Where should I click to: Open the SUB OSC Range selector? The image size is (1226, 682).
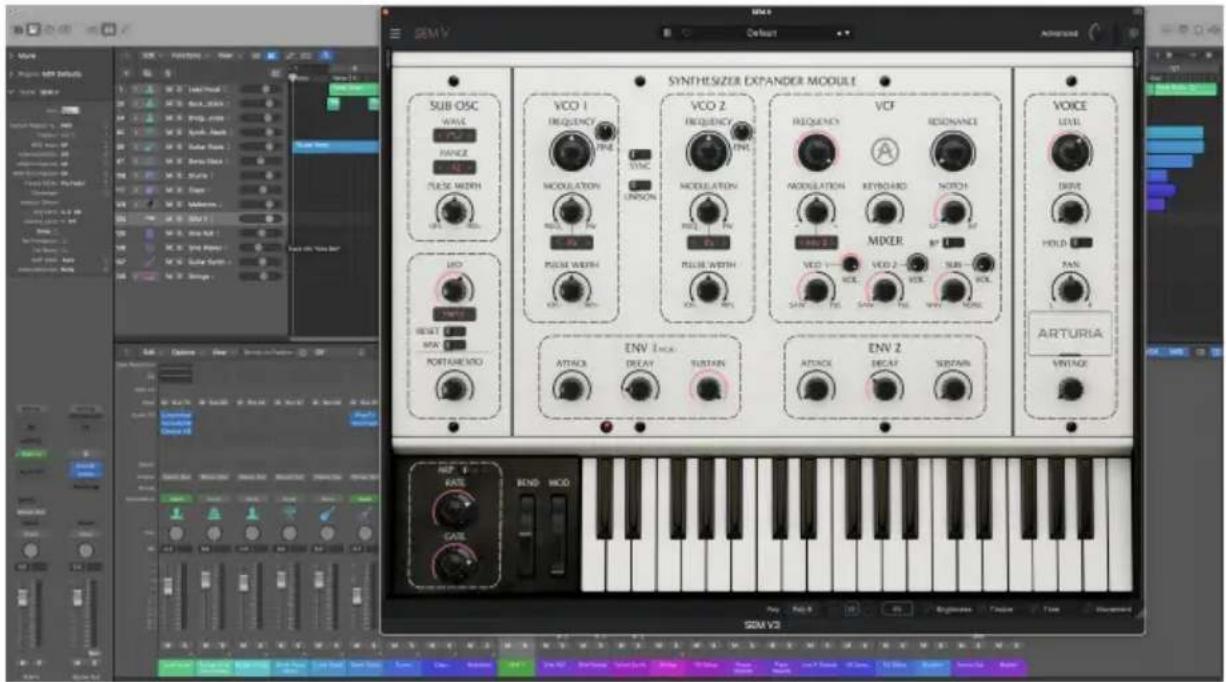point(454,167)
